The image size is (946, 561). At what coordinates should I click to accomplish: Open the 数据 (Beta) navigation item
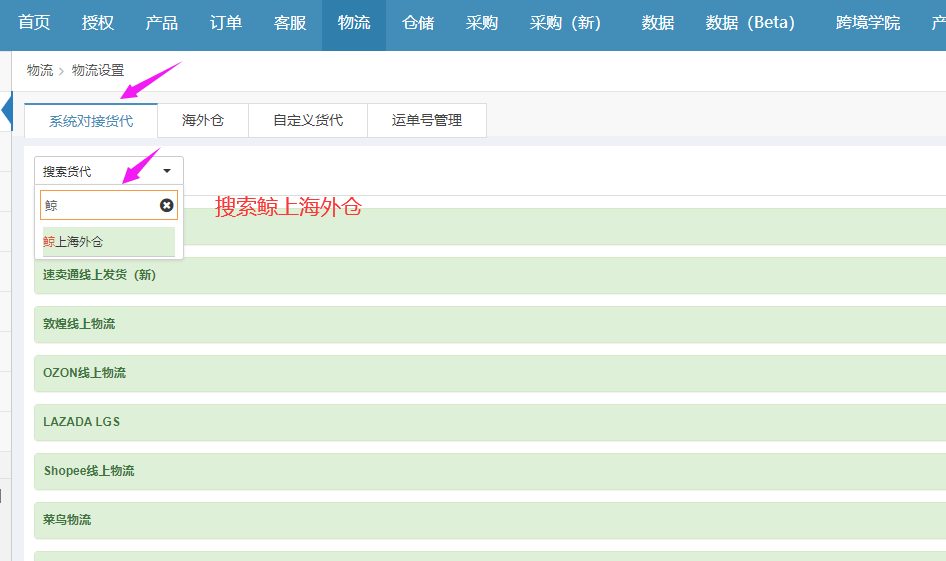point(750,23)
